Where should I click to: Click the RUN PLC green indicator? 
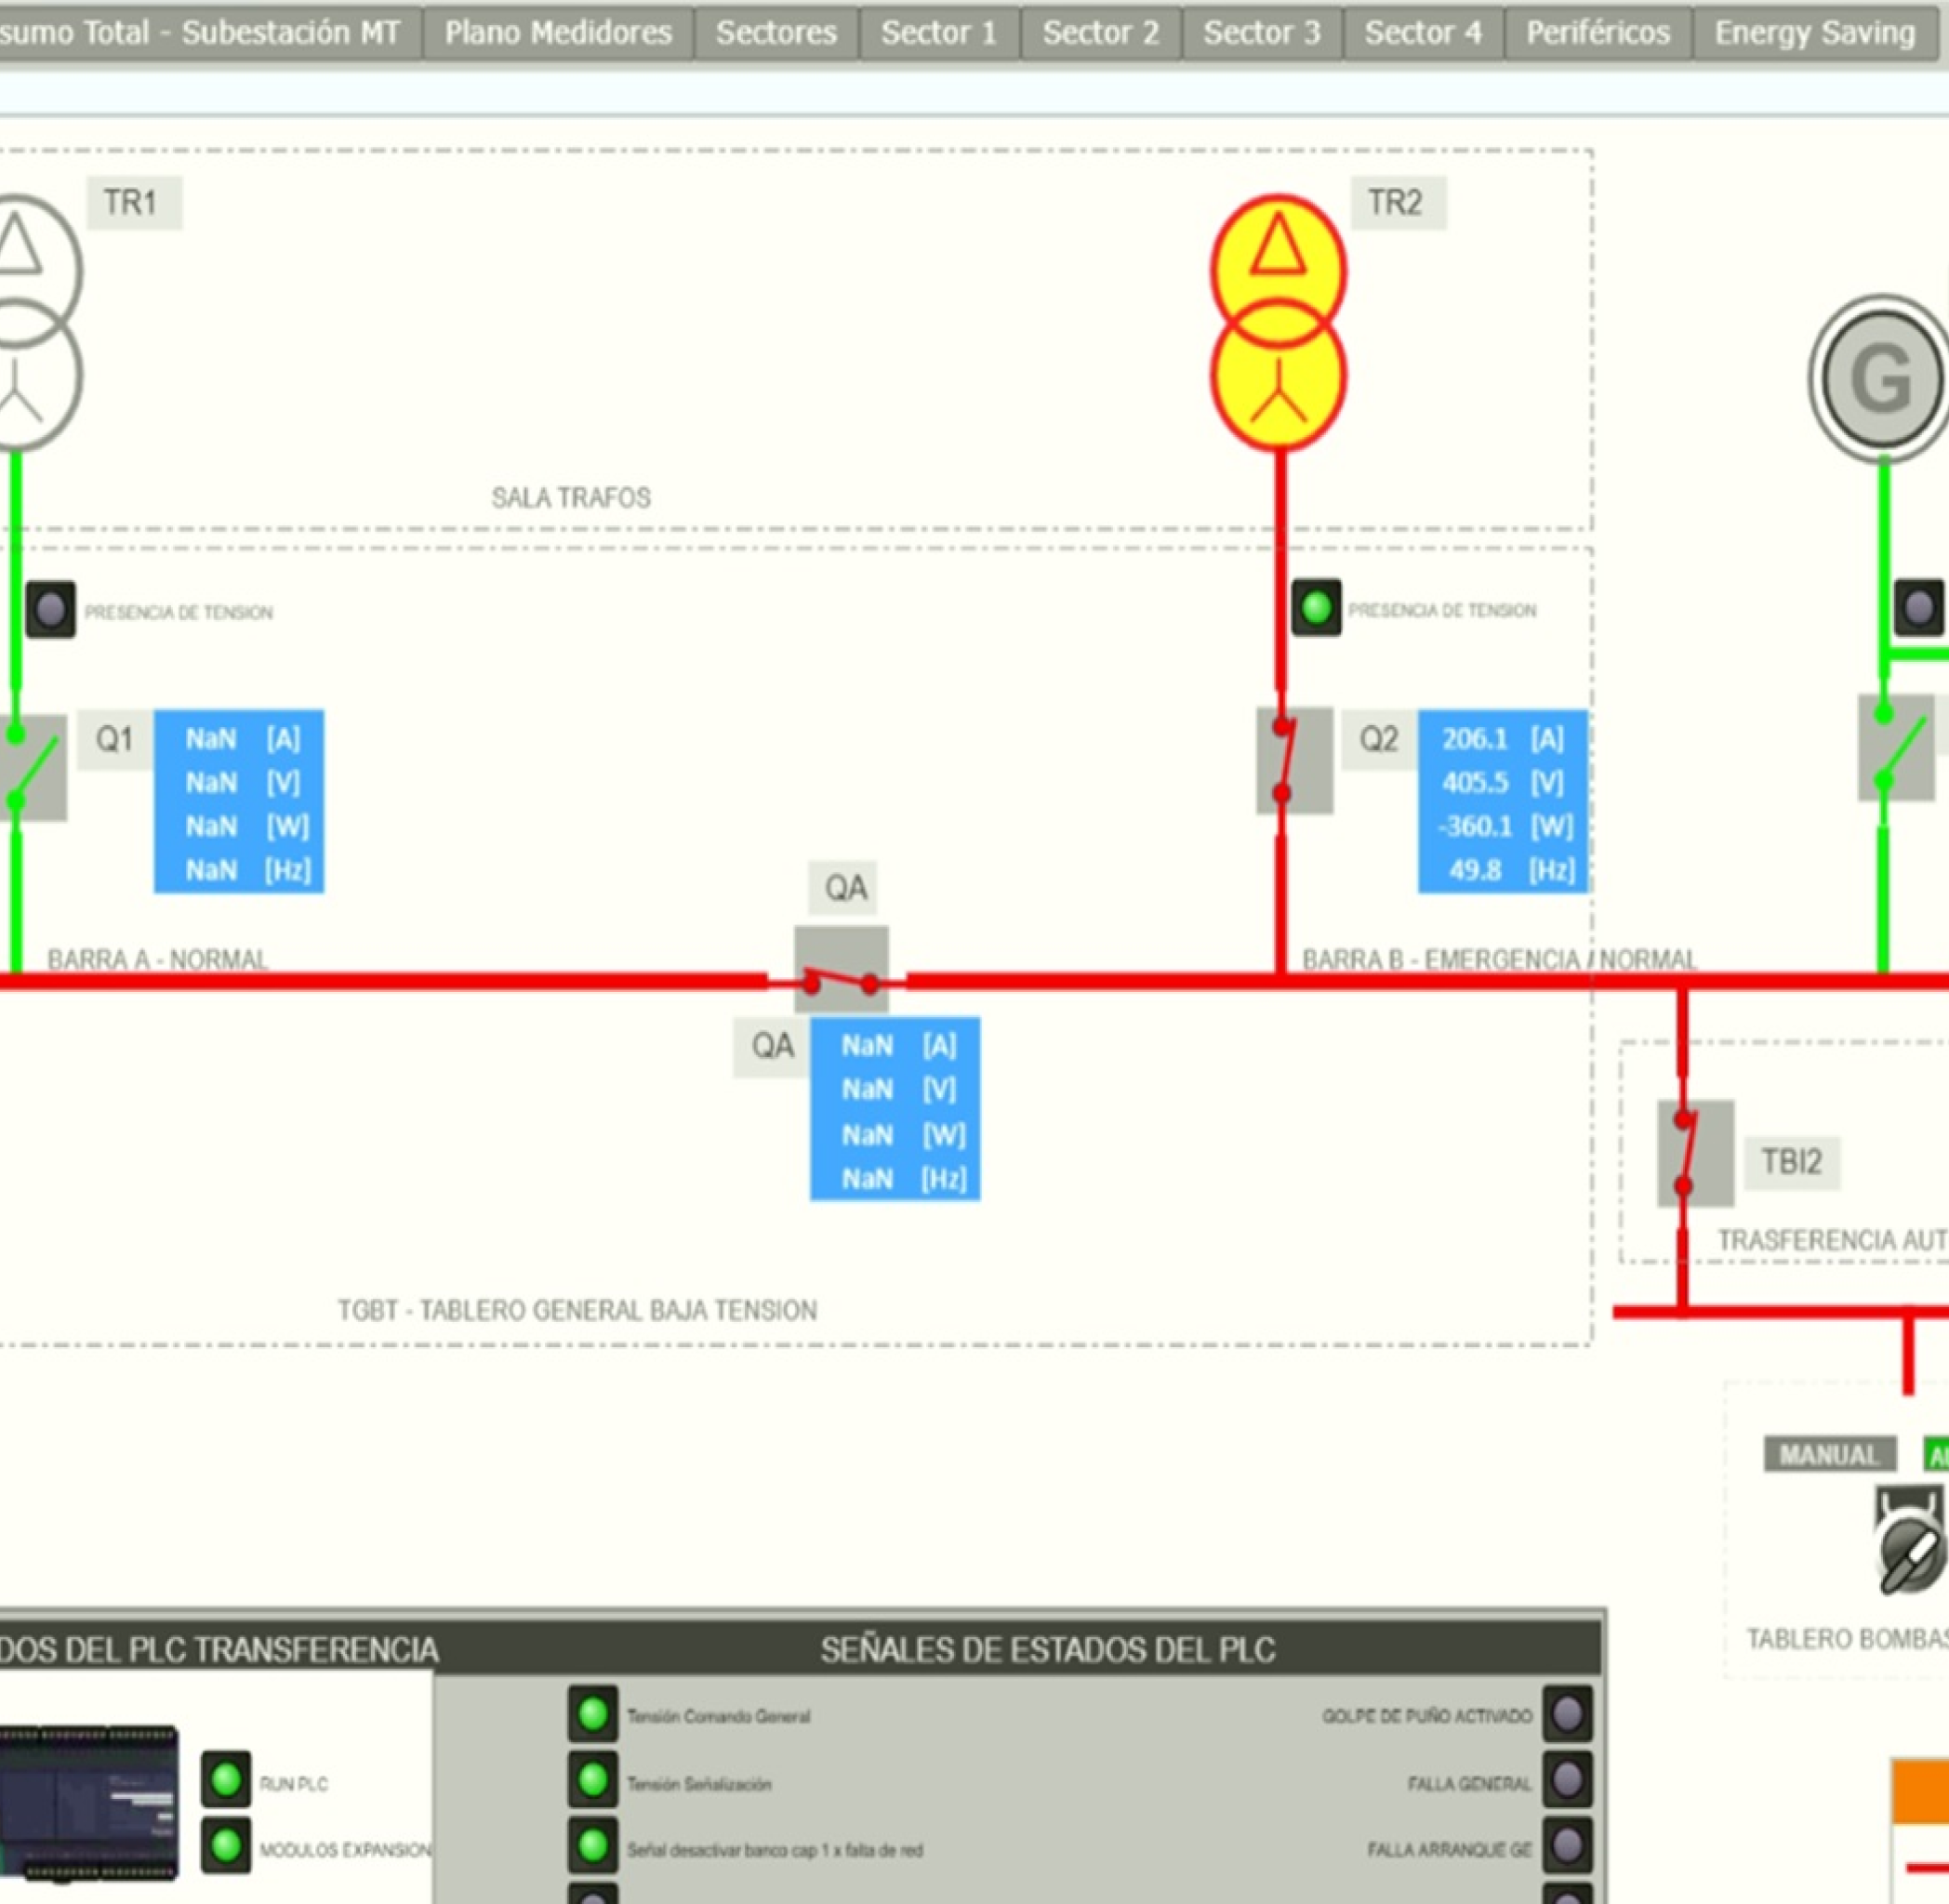(x=226, y=1779)
